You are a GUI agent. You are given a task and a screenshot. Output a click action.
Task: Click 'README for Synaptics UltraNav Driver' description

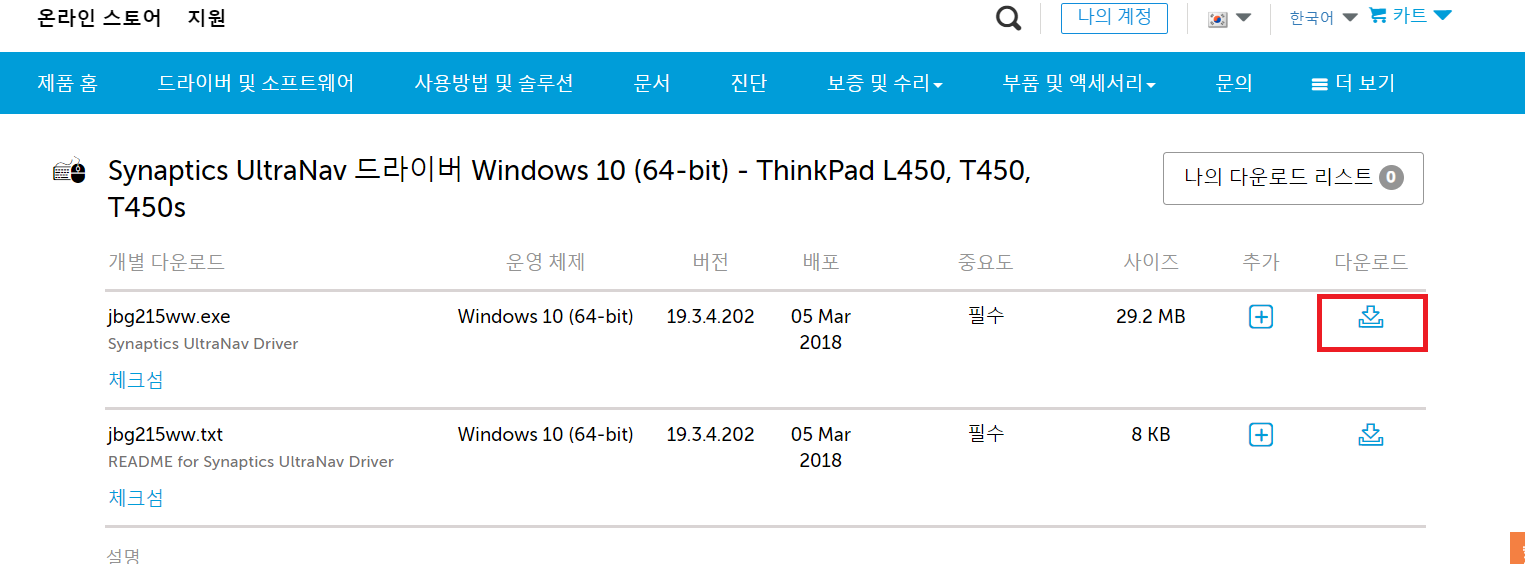[250, 462]
